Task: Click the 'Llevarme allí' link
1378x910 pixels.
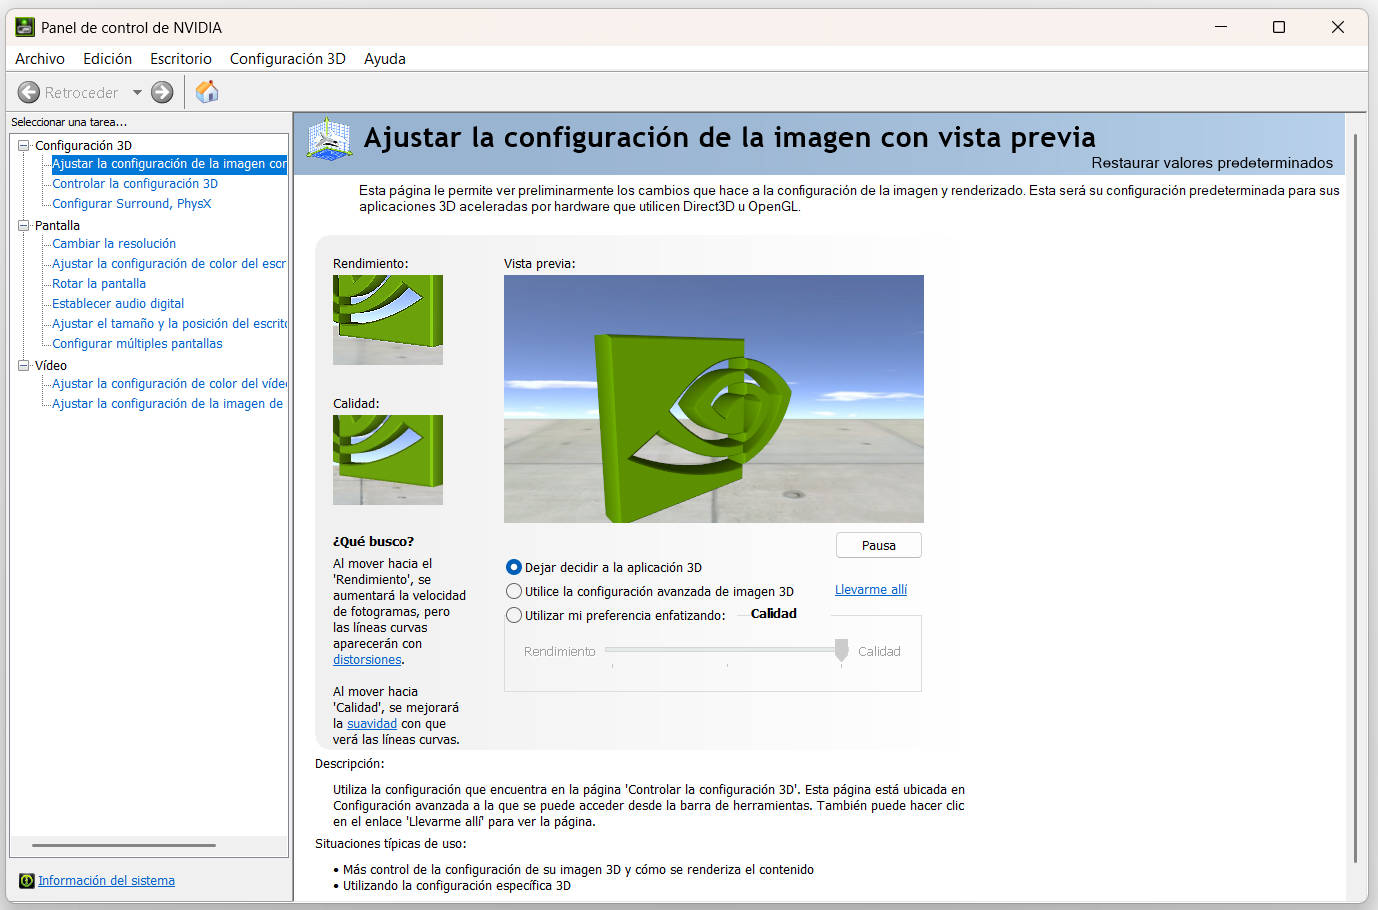Action: pyautogui.click(x=871, y=590)
